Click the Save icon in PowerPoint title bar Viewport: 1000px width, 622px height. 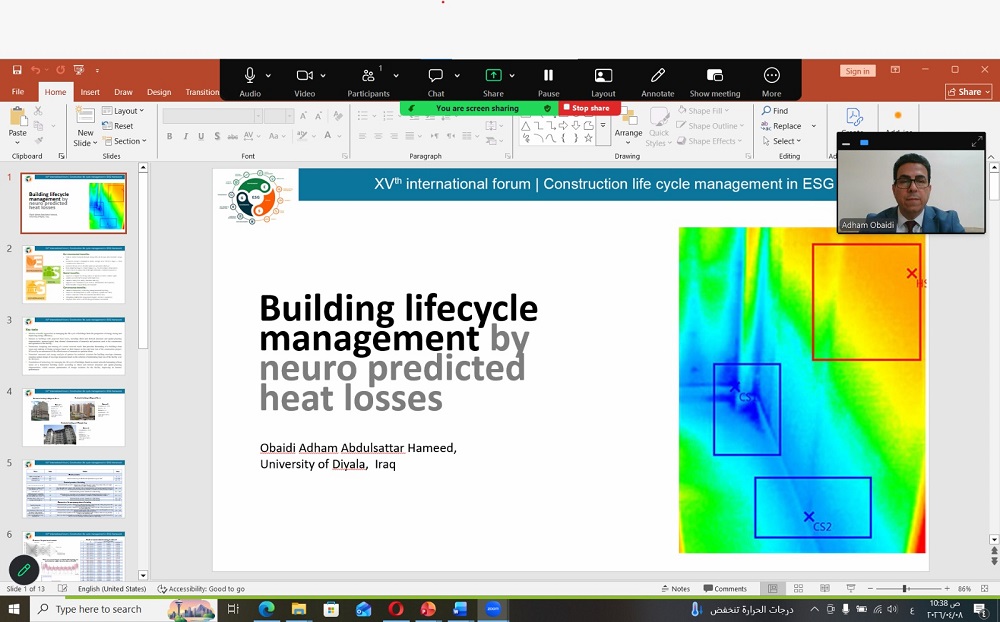17,70
